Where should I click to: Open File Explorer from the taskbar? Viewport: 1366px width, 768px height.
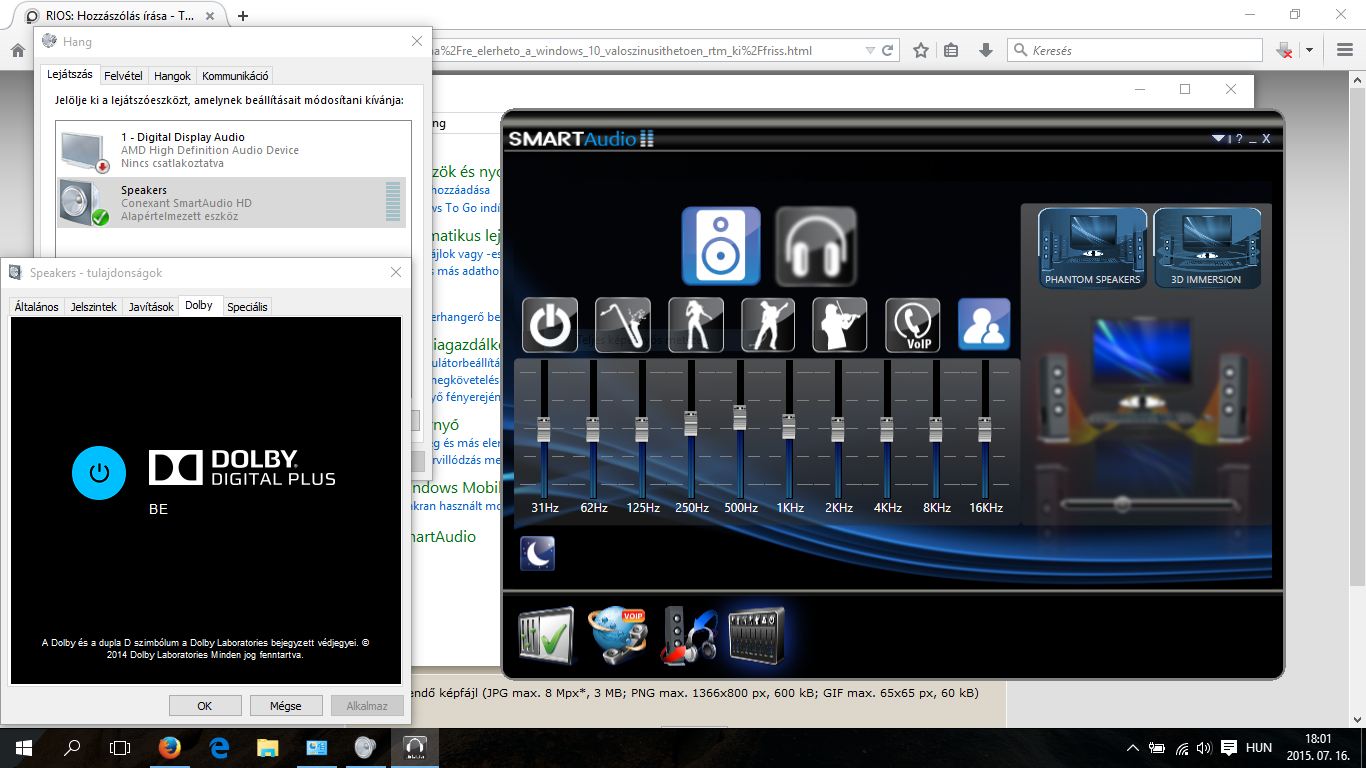(x=267, y=748)
